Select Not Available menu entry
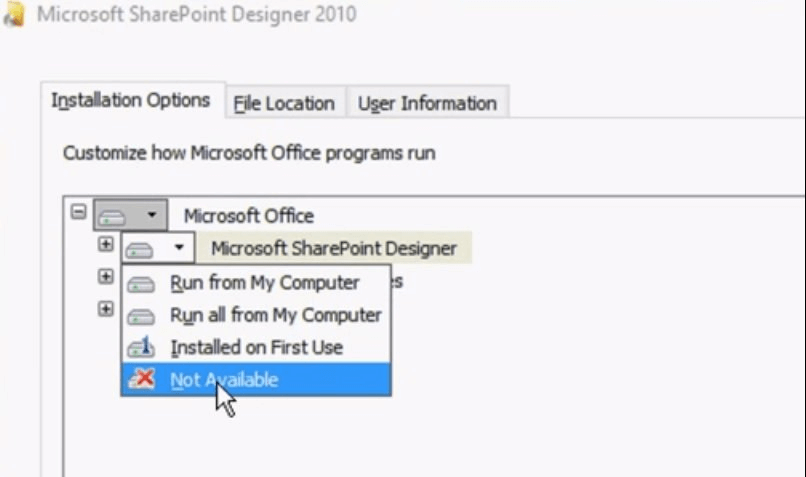The height and width of the screenshot is (477, 806). pyautogui.click(x=256, y=379)
